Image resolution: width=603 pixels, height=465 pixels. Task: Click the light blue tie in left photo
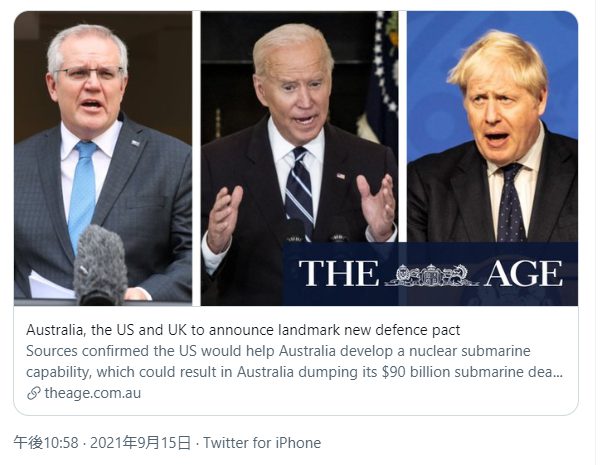click(82, 194)
